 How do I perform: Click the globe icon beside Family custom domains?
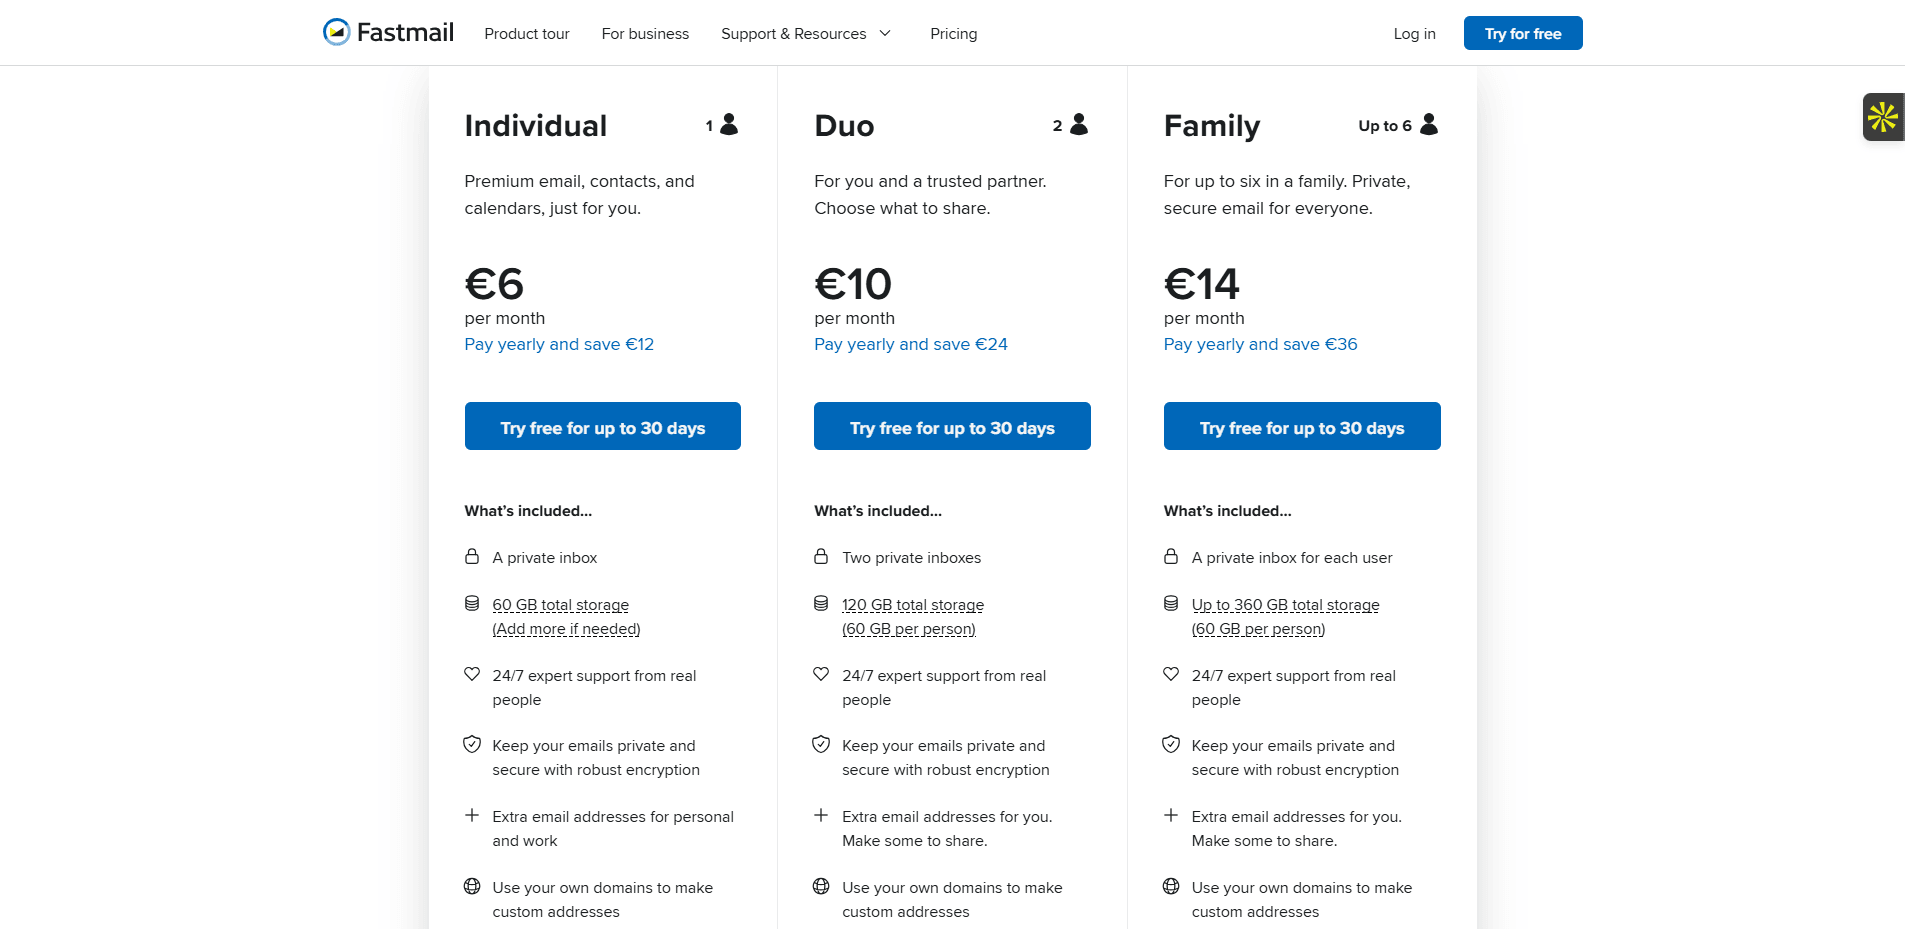1170,886
